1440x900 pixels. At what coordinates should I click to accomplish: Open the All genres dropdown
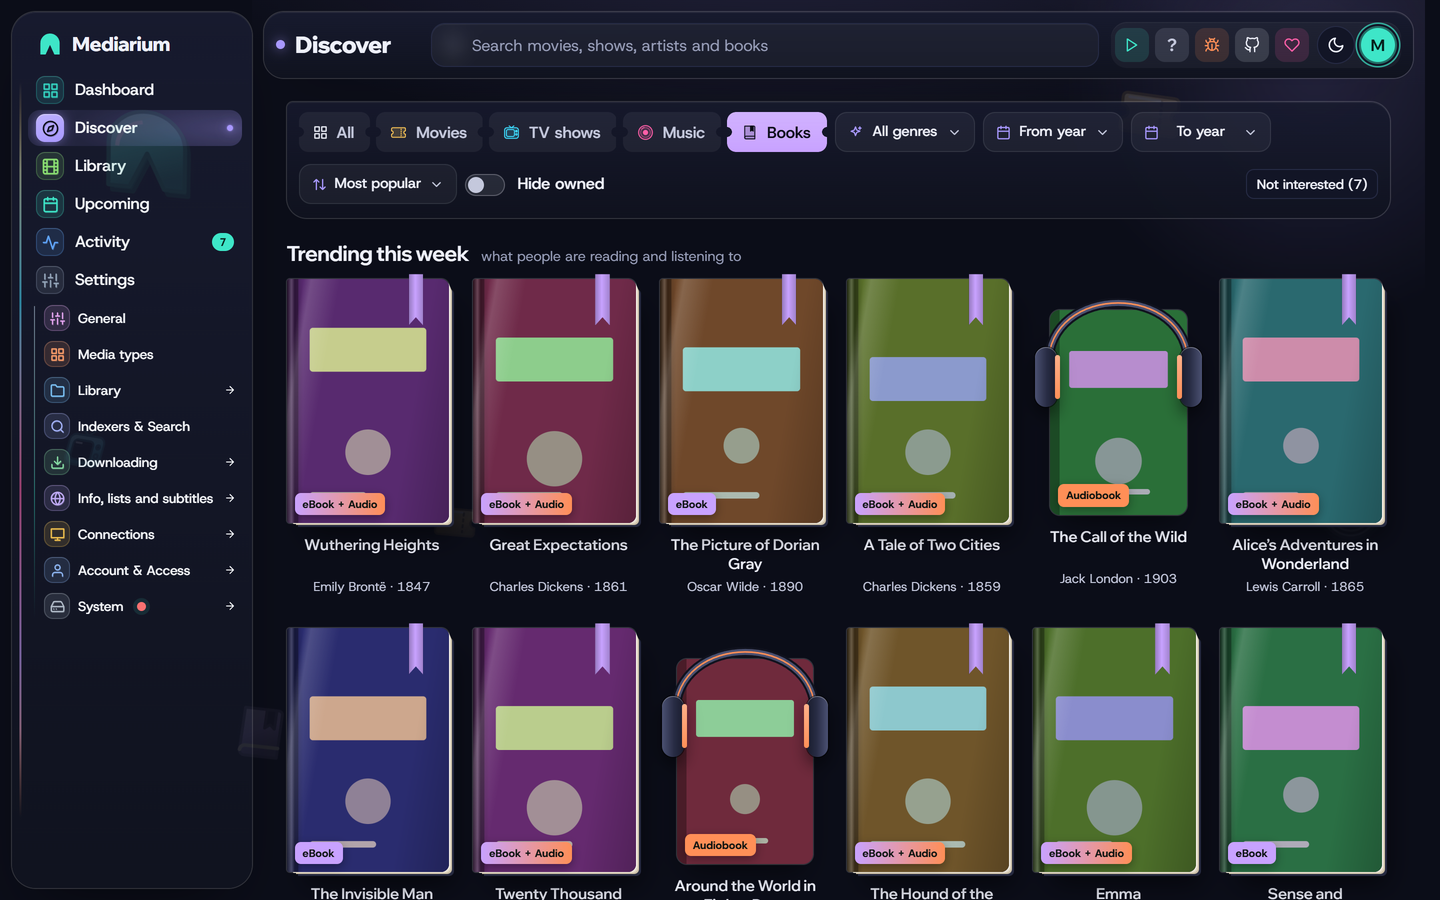coord(904,132)
